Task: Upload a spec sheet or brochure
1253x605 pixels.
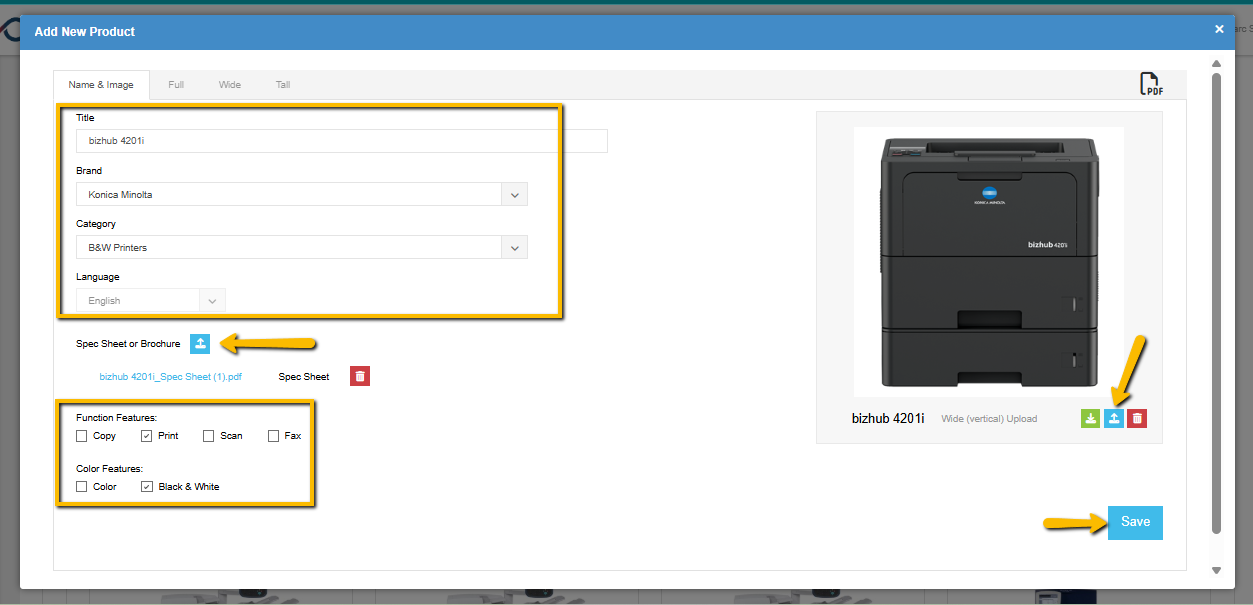Action: coord(200,344)
